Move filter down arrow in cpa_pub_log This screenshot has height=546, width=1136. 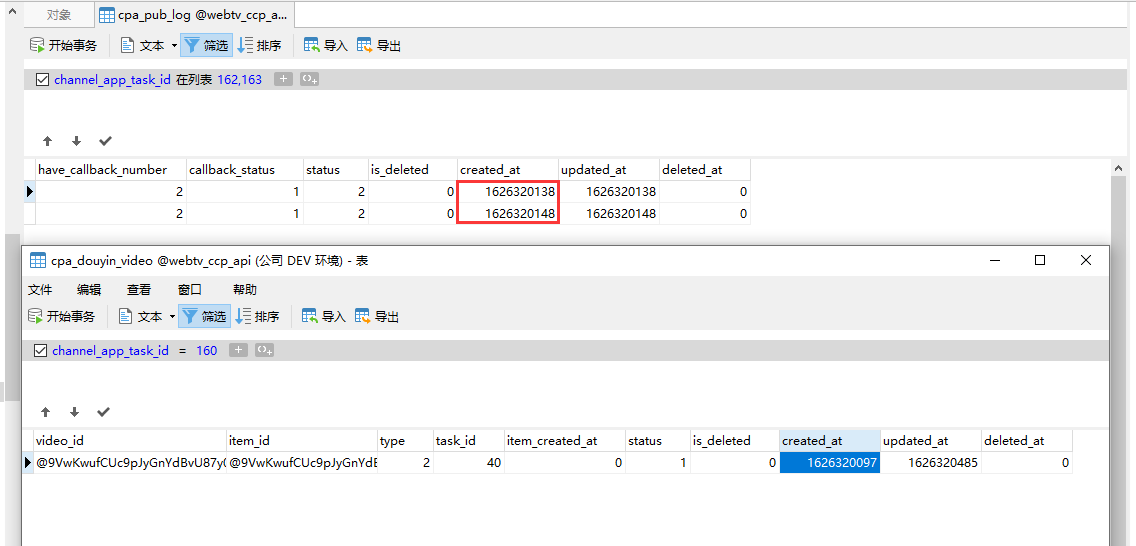76,140
